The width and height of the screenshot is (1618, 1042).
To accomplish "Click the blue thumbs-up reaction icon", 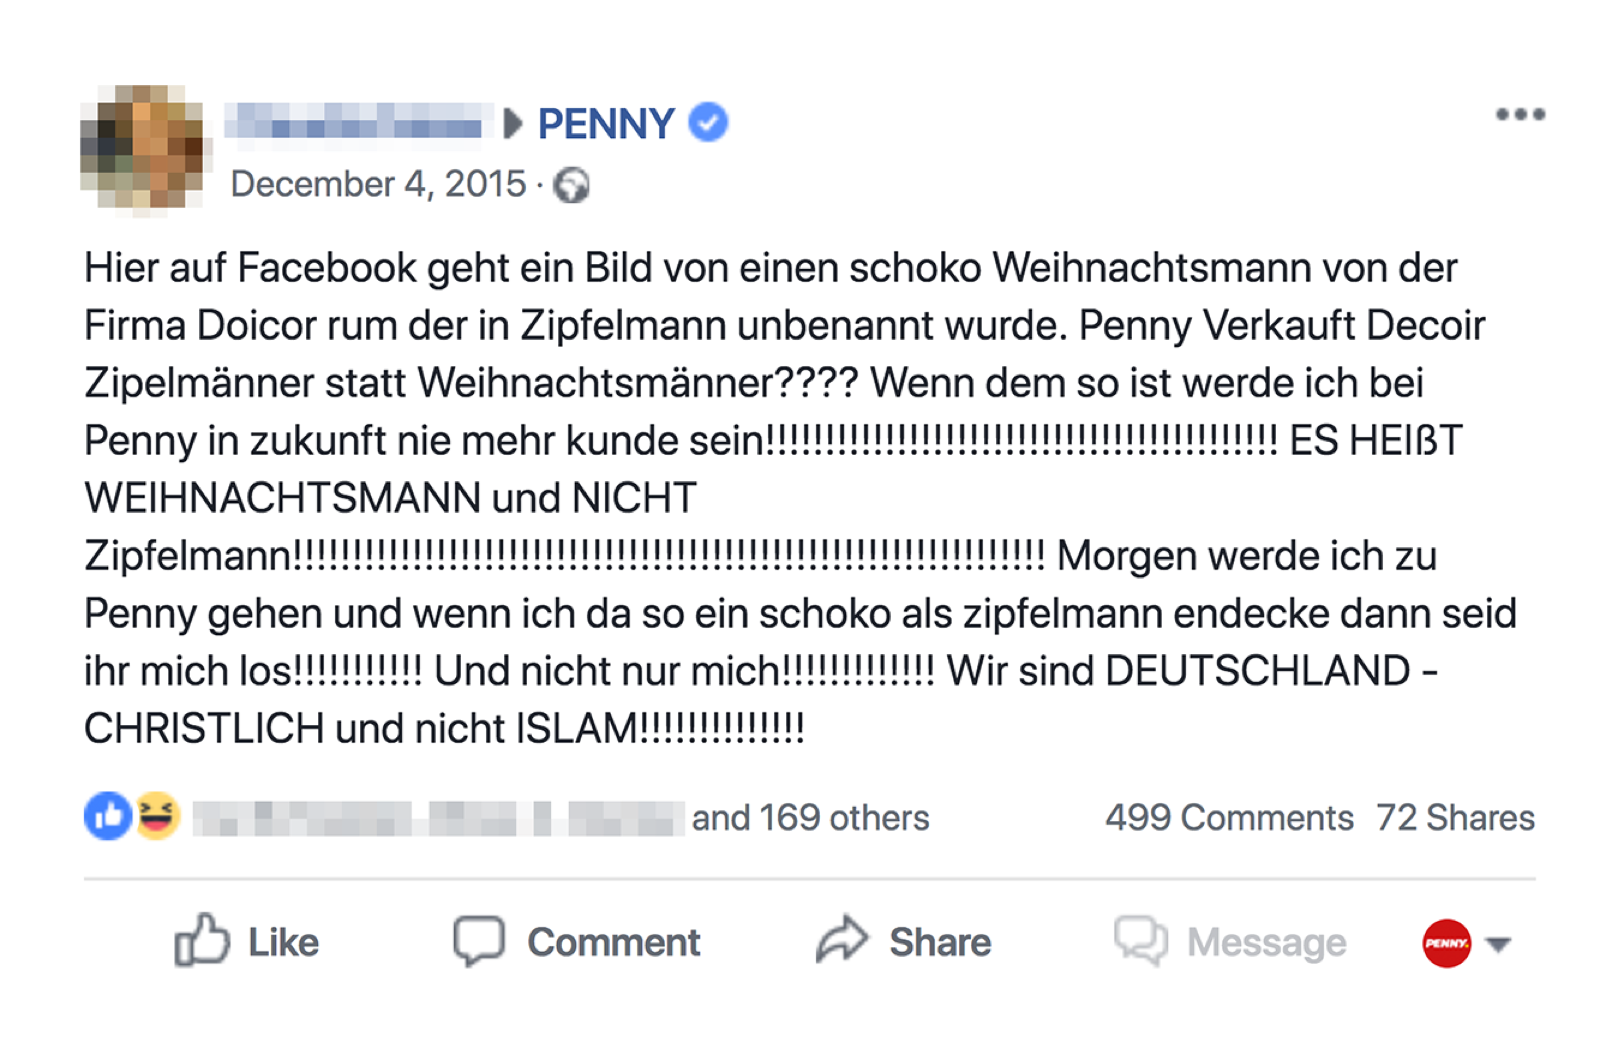I will coord(108,816).
